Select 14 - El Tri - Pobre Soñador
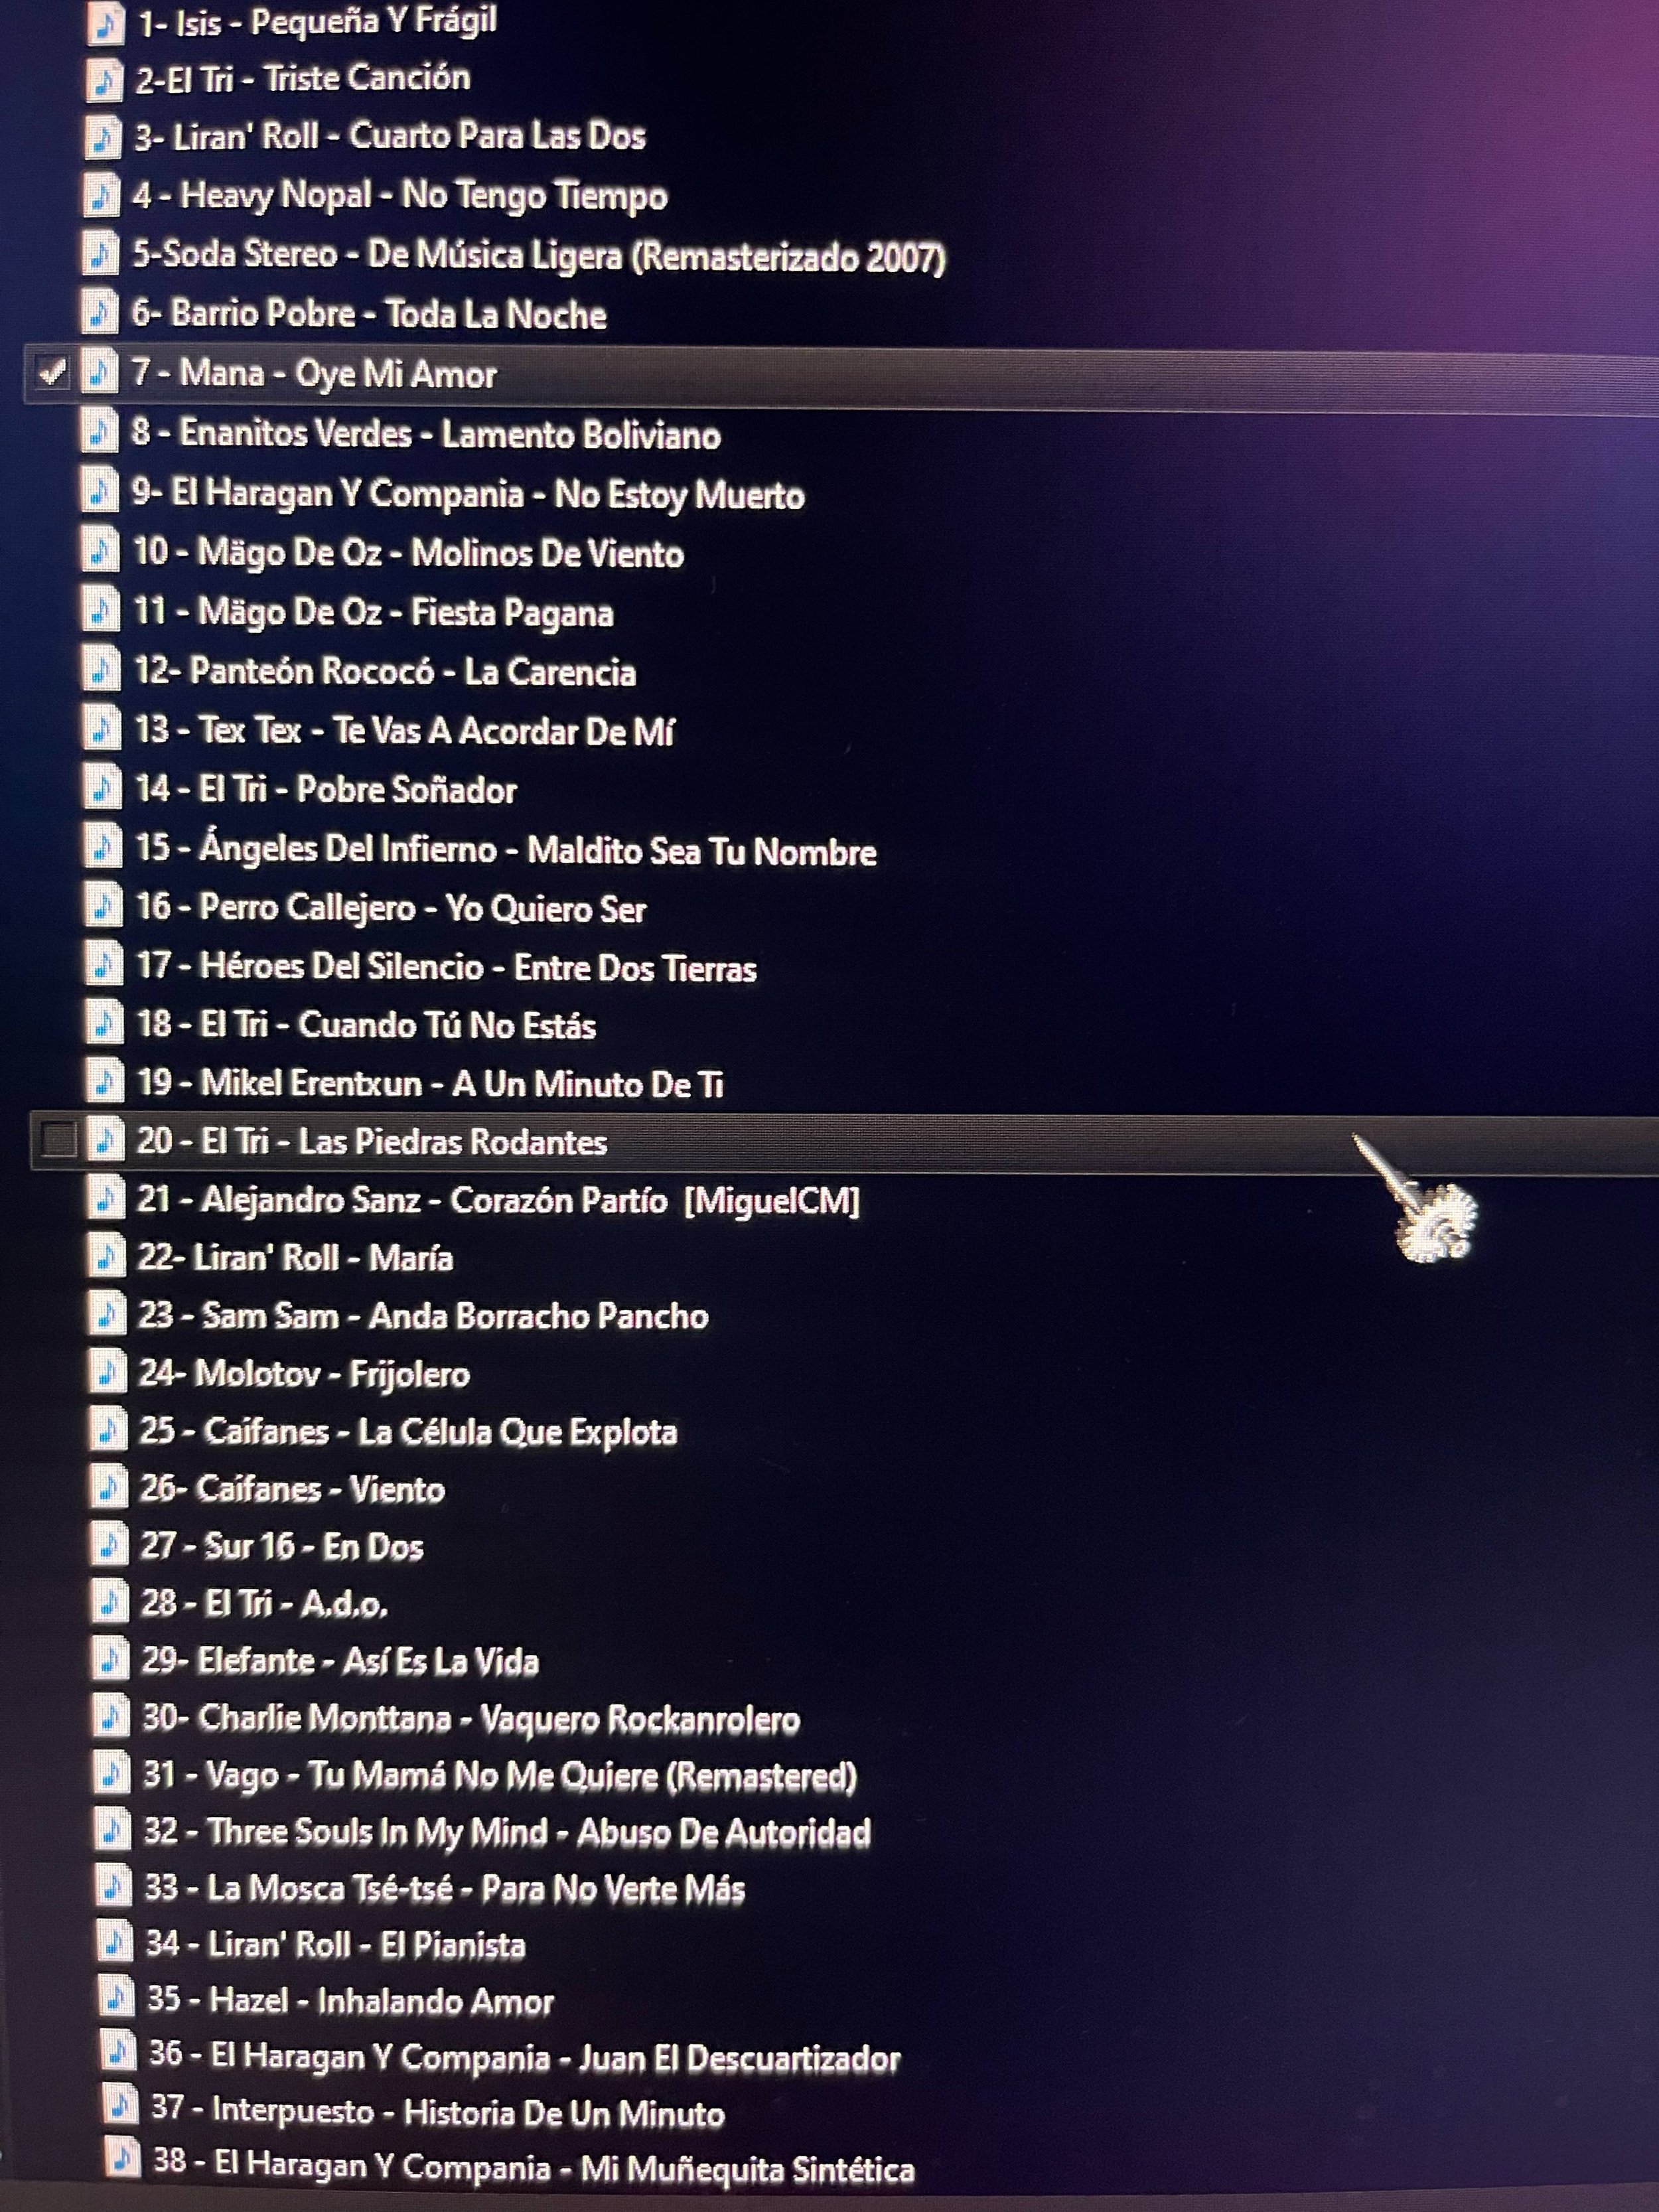 click(x=326, y=789)
